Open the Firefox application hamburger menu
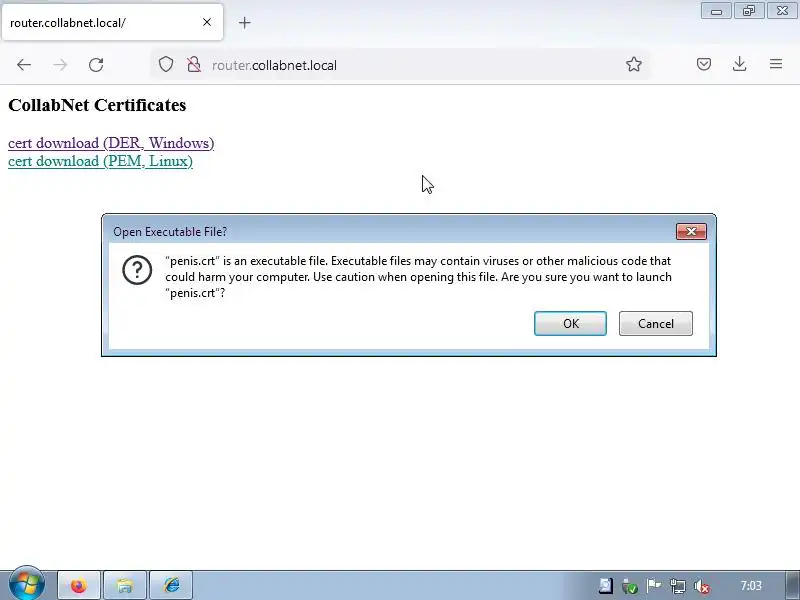 (776, 64)
